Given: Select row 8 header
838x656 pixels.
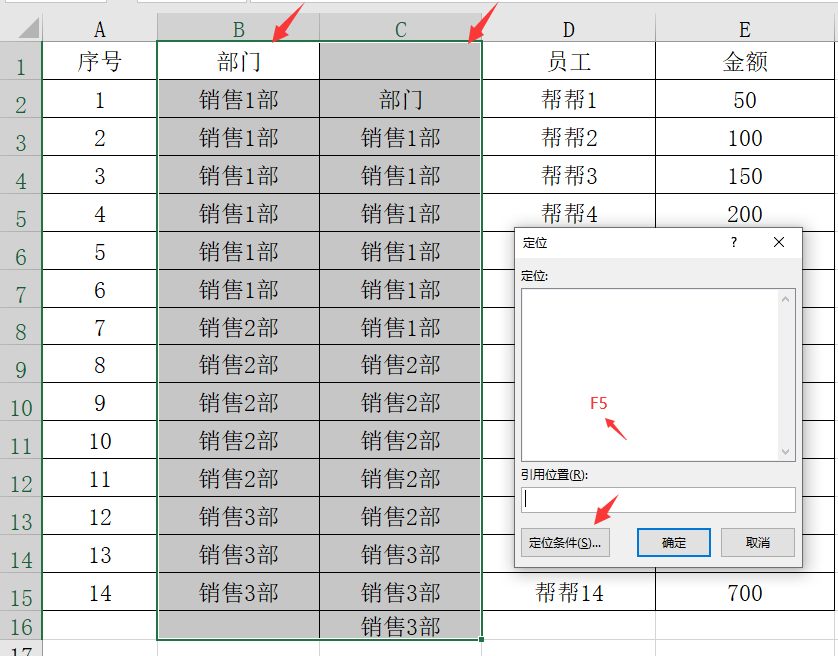Looking at the screenshot, I should (21, 326).
